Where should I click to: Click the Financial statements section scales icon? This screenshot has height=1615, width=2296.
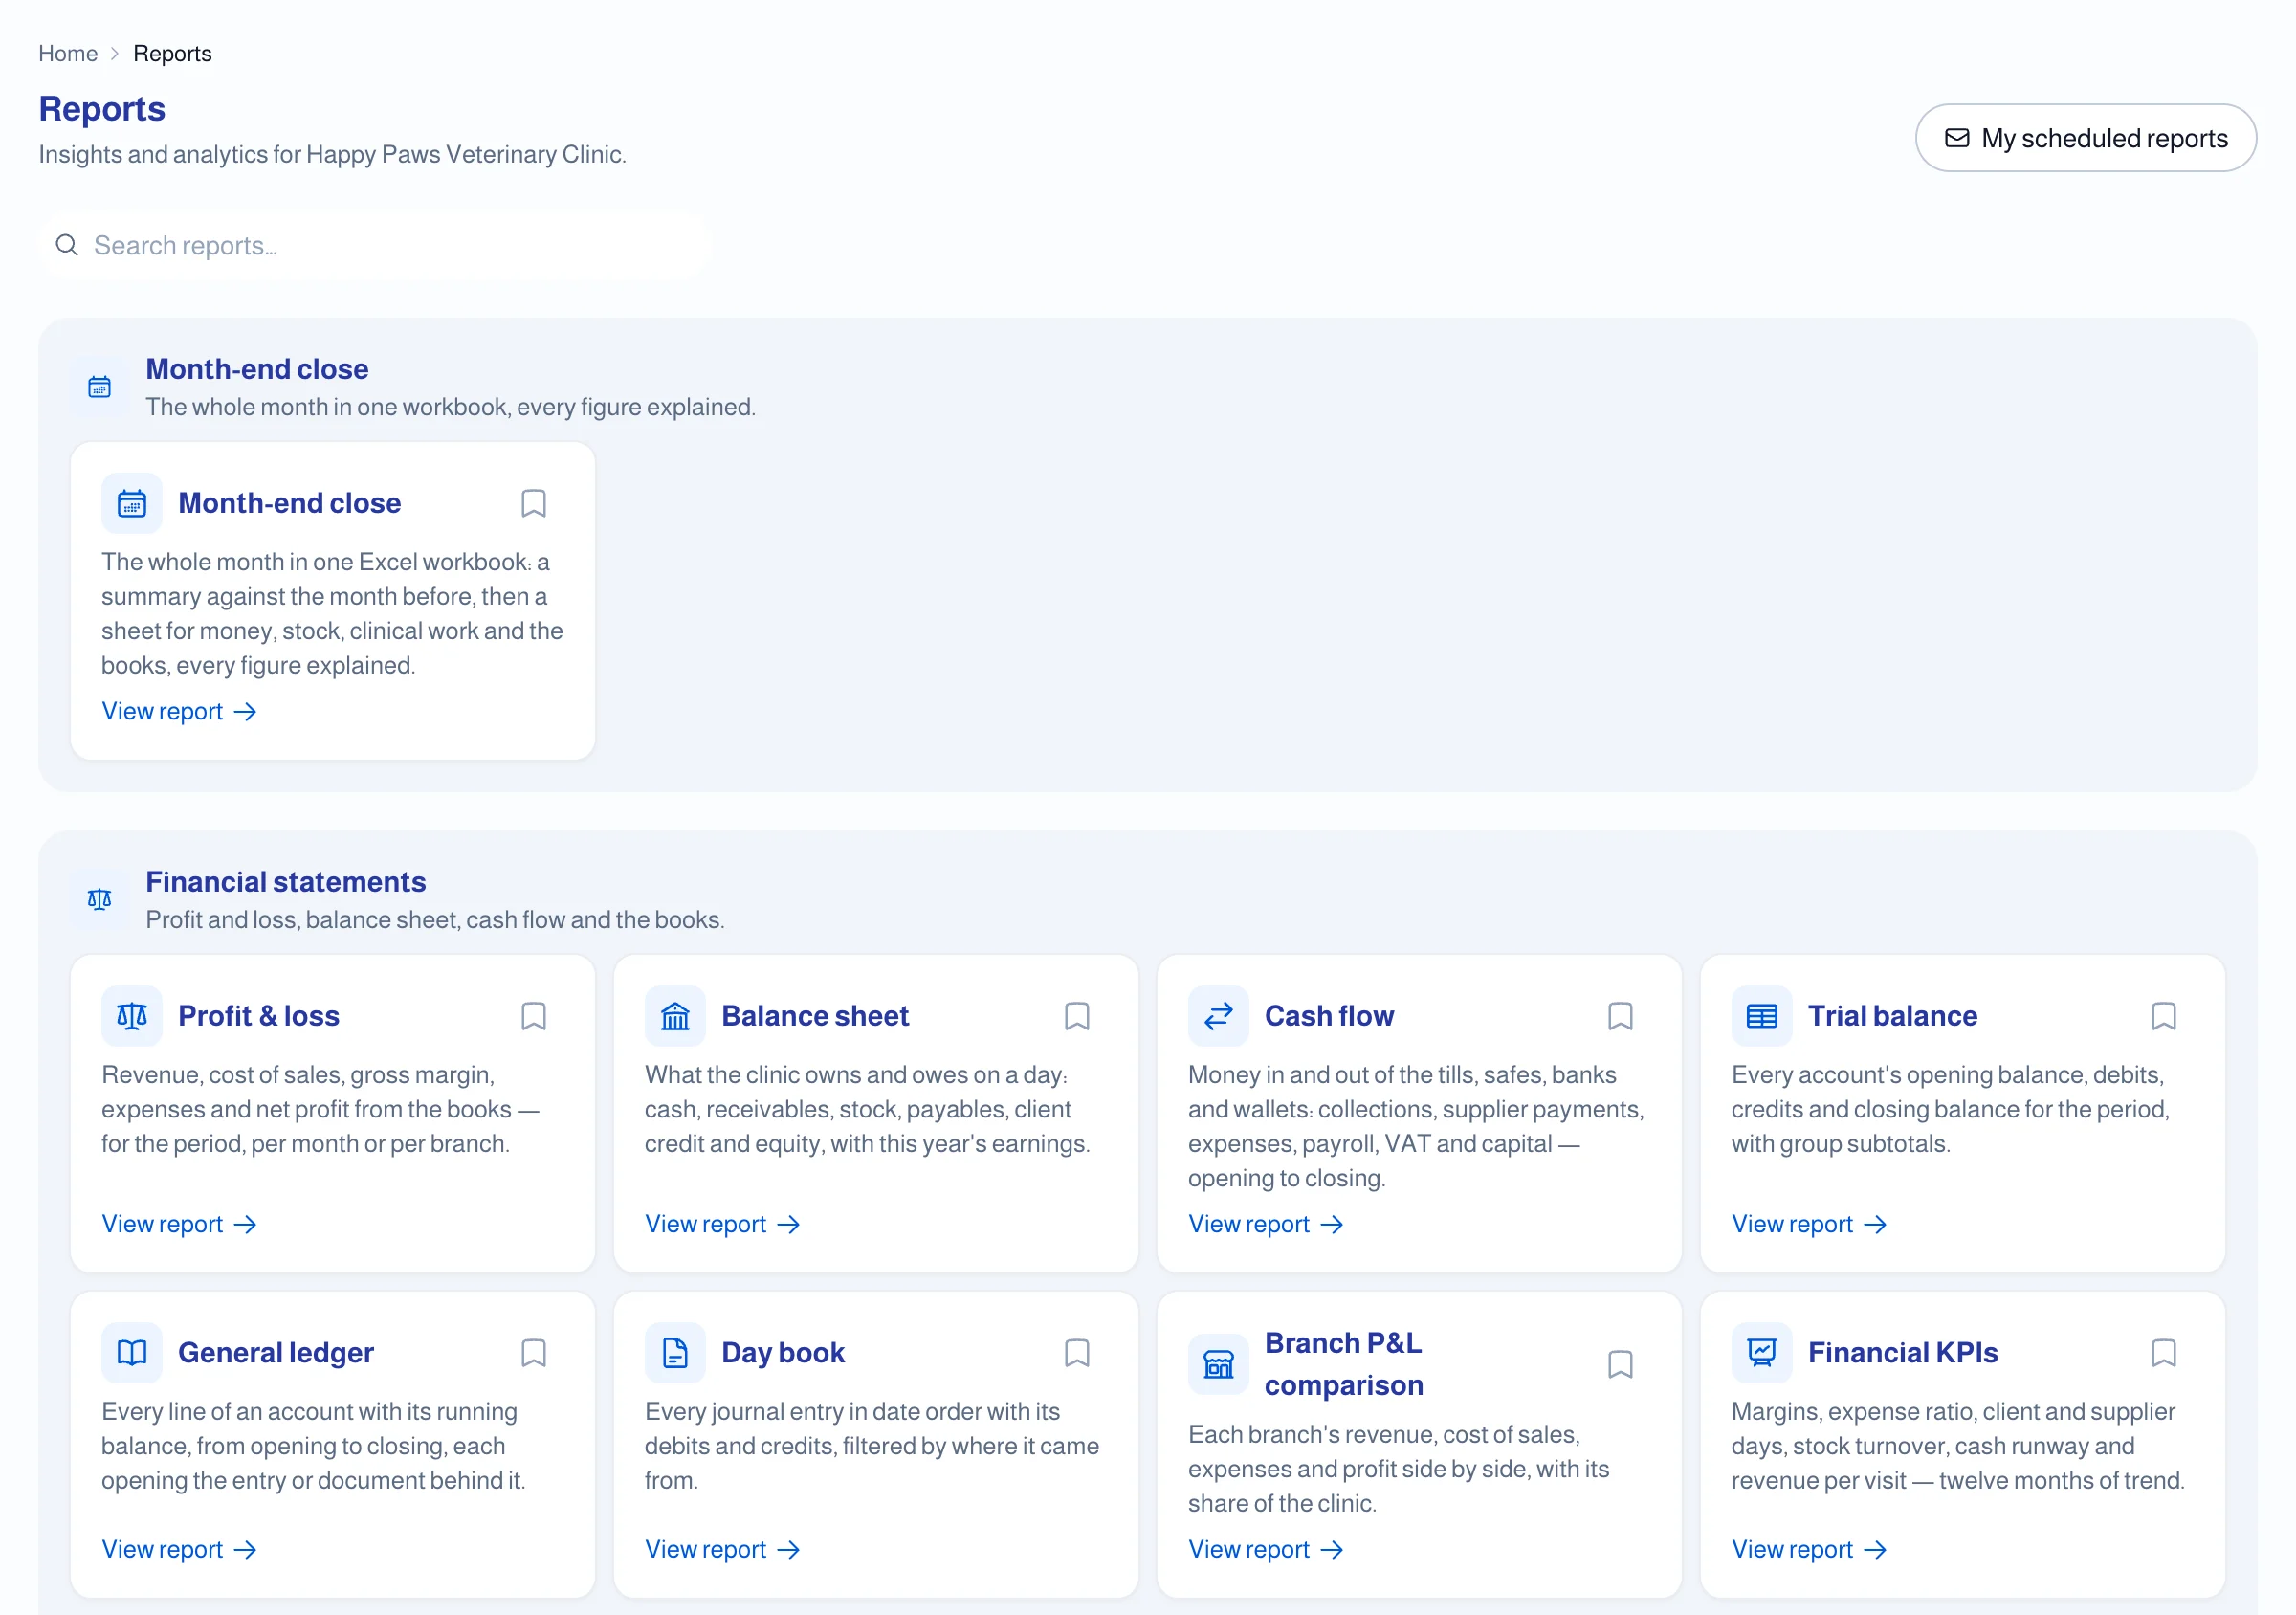click(x=99, y=900)
